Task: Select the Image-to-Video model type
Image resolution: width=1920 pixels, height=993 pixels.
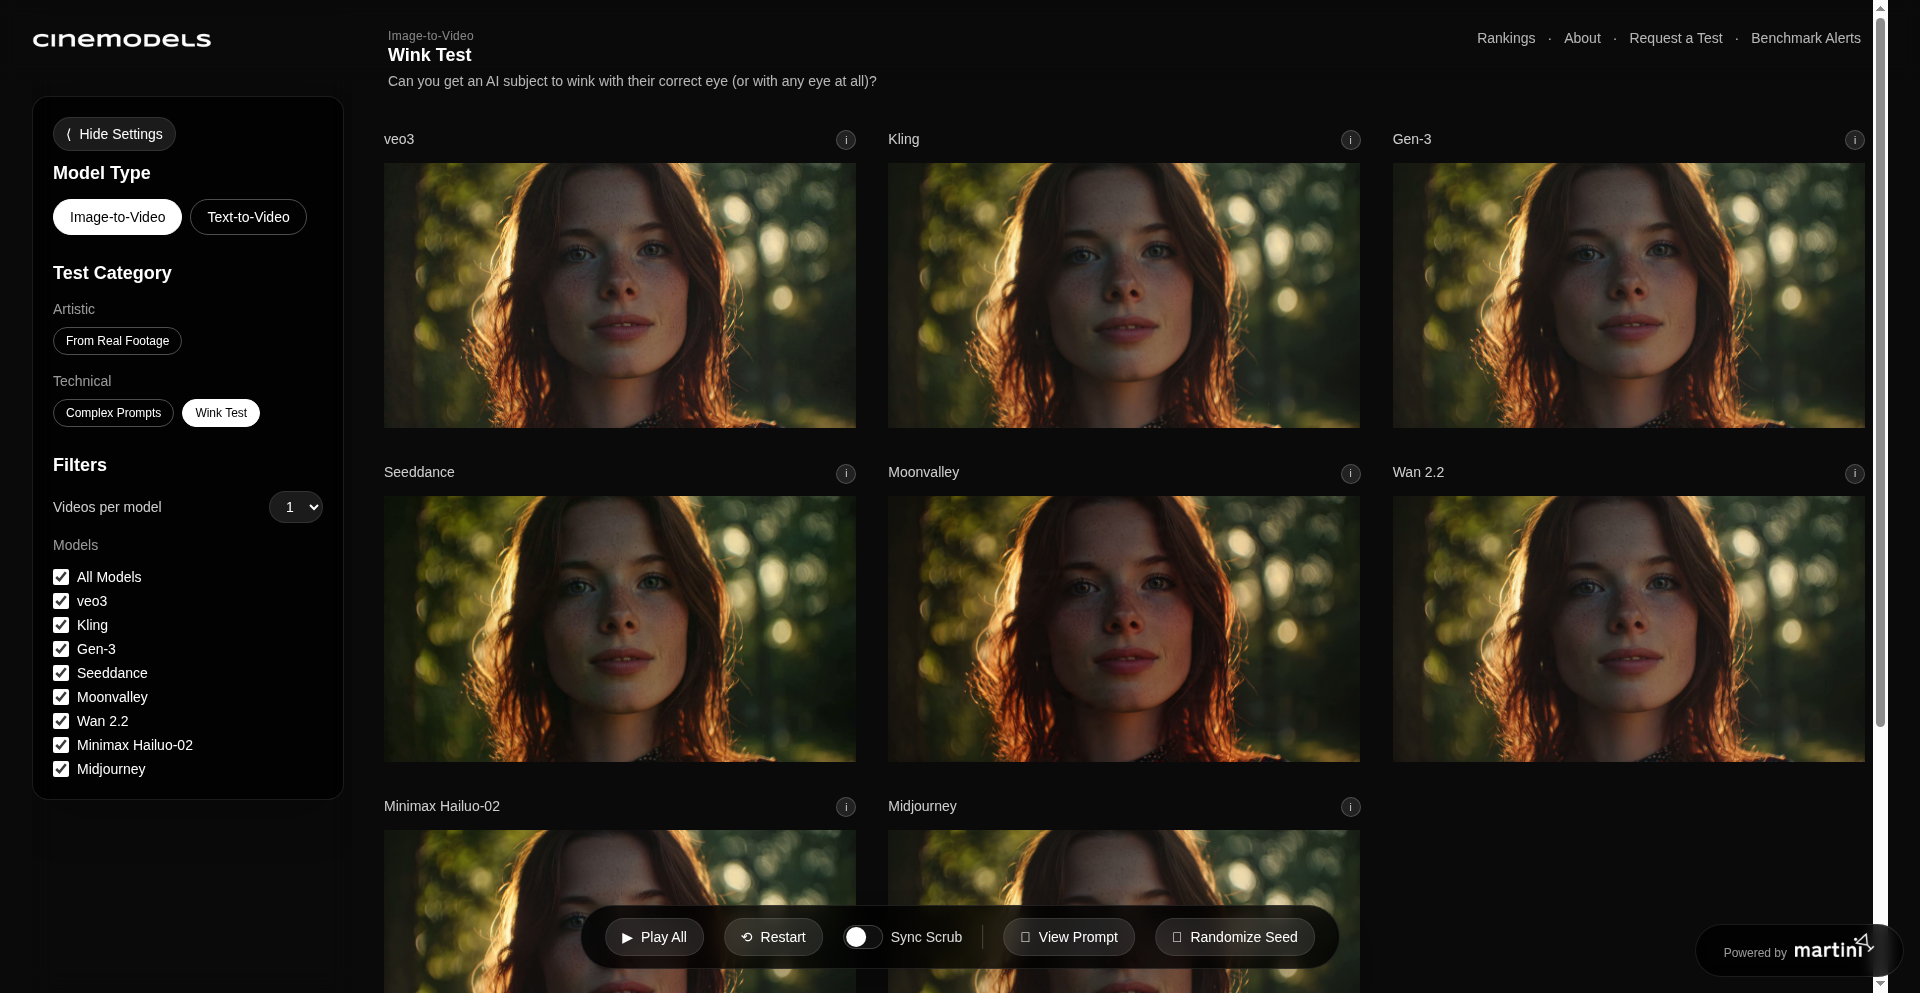Action: tap(117, 217)
